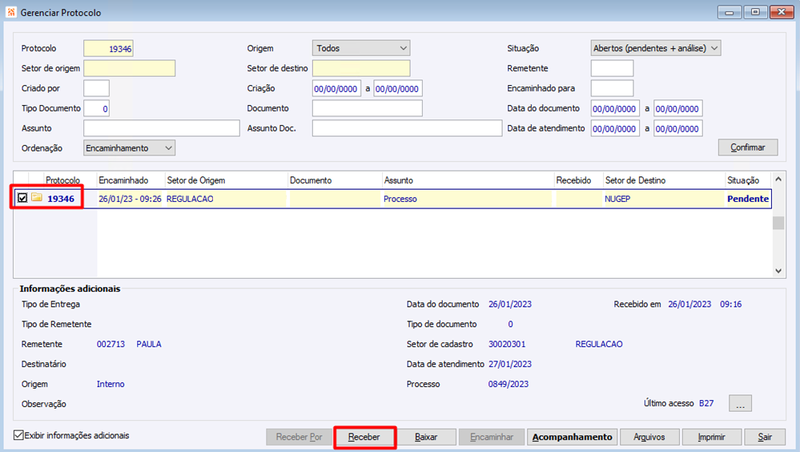Click the Setor de origem field
Screen dimensions: 800x452
(x=130, y=68)
